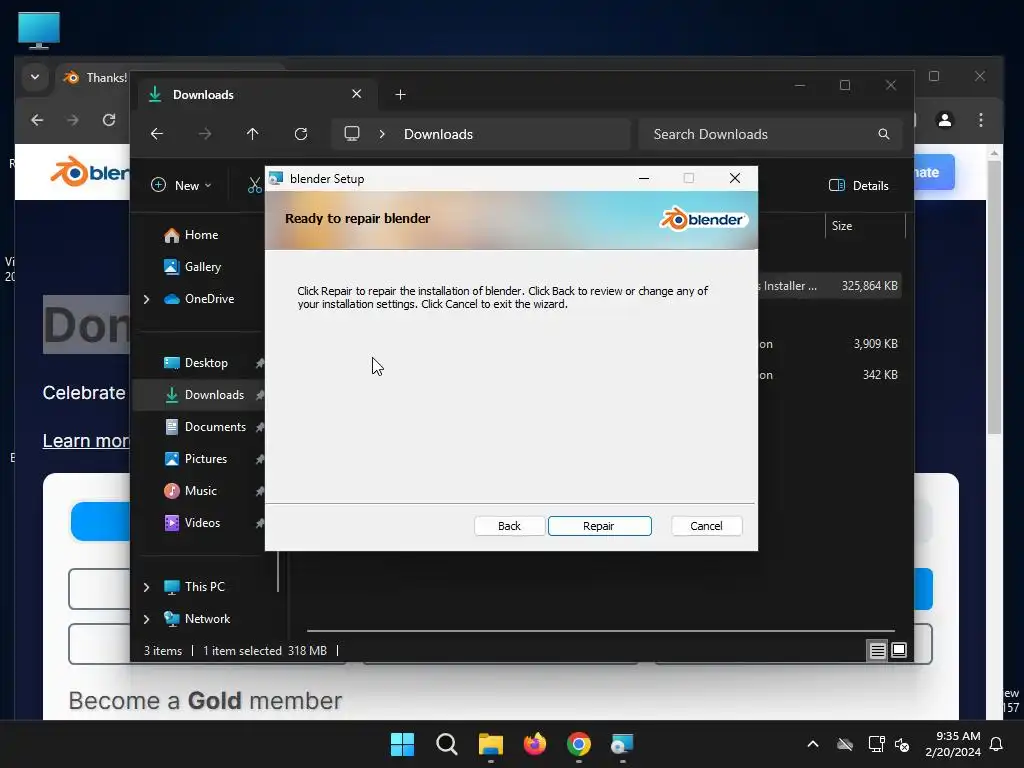1024x768 pixels.
Task: Open Chrome's three-dot menu
Action: 981,120
